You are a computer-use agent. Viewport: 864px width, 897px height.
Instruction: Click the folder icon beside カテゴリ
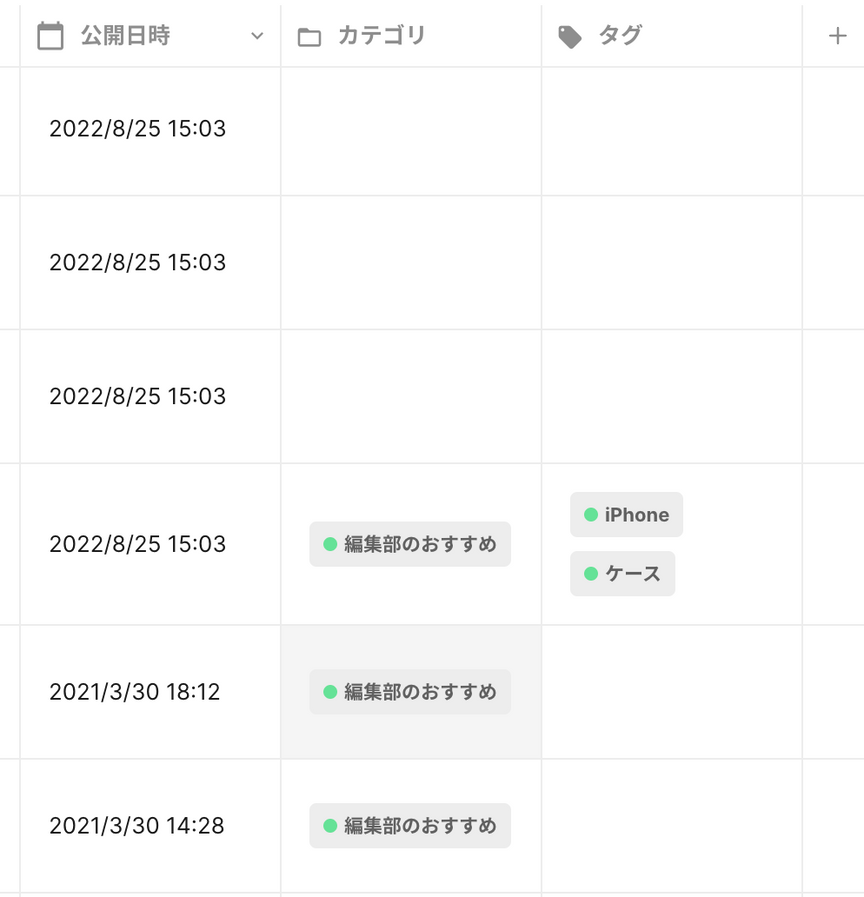click(309, 37)
